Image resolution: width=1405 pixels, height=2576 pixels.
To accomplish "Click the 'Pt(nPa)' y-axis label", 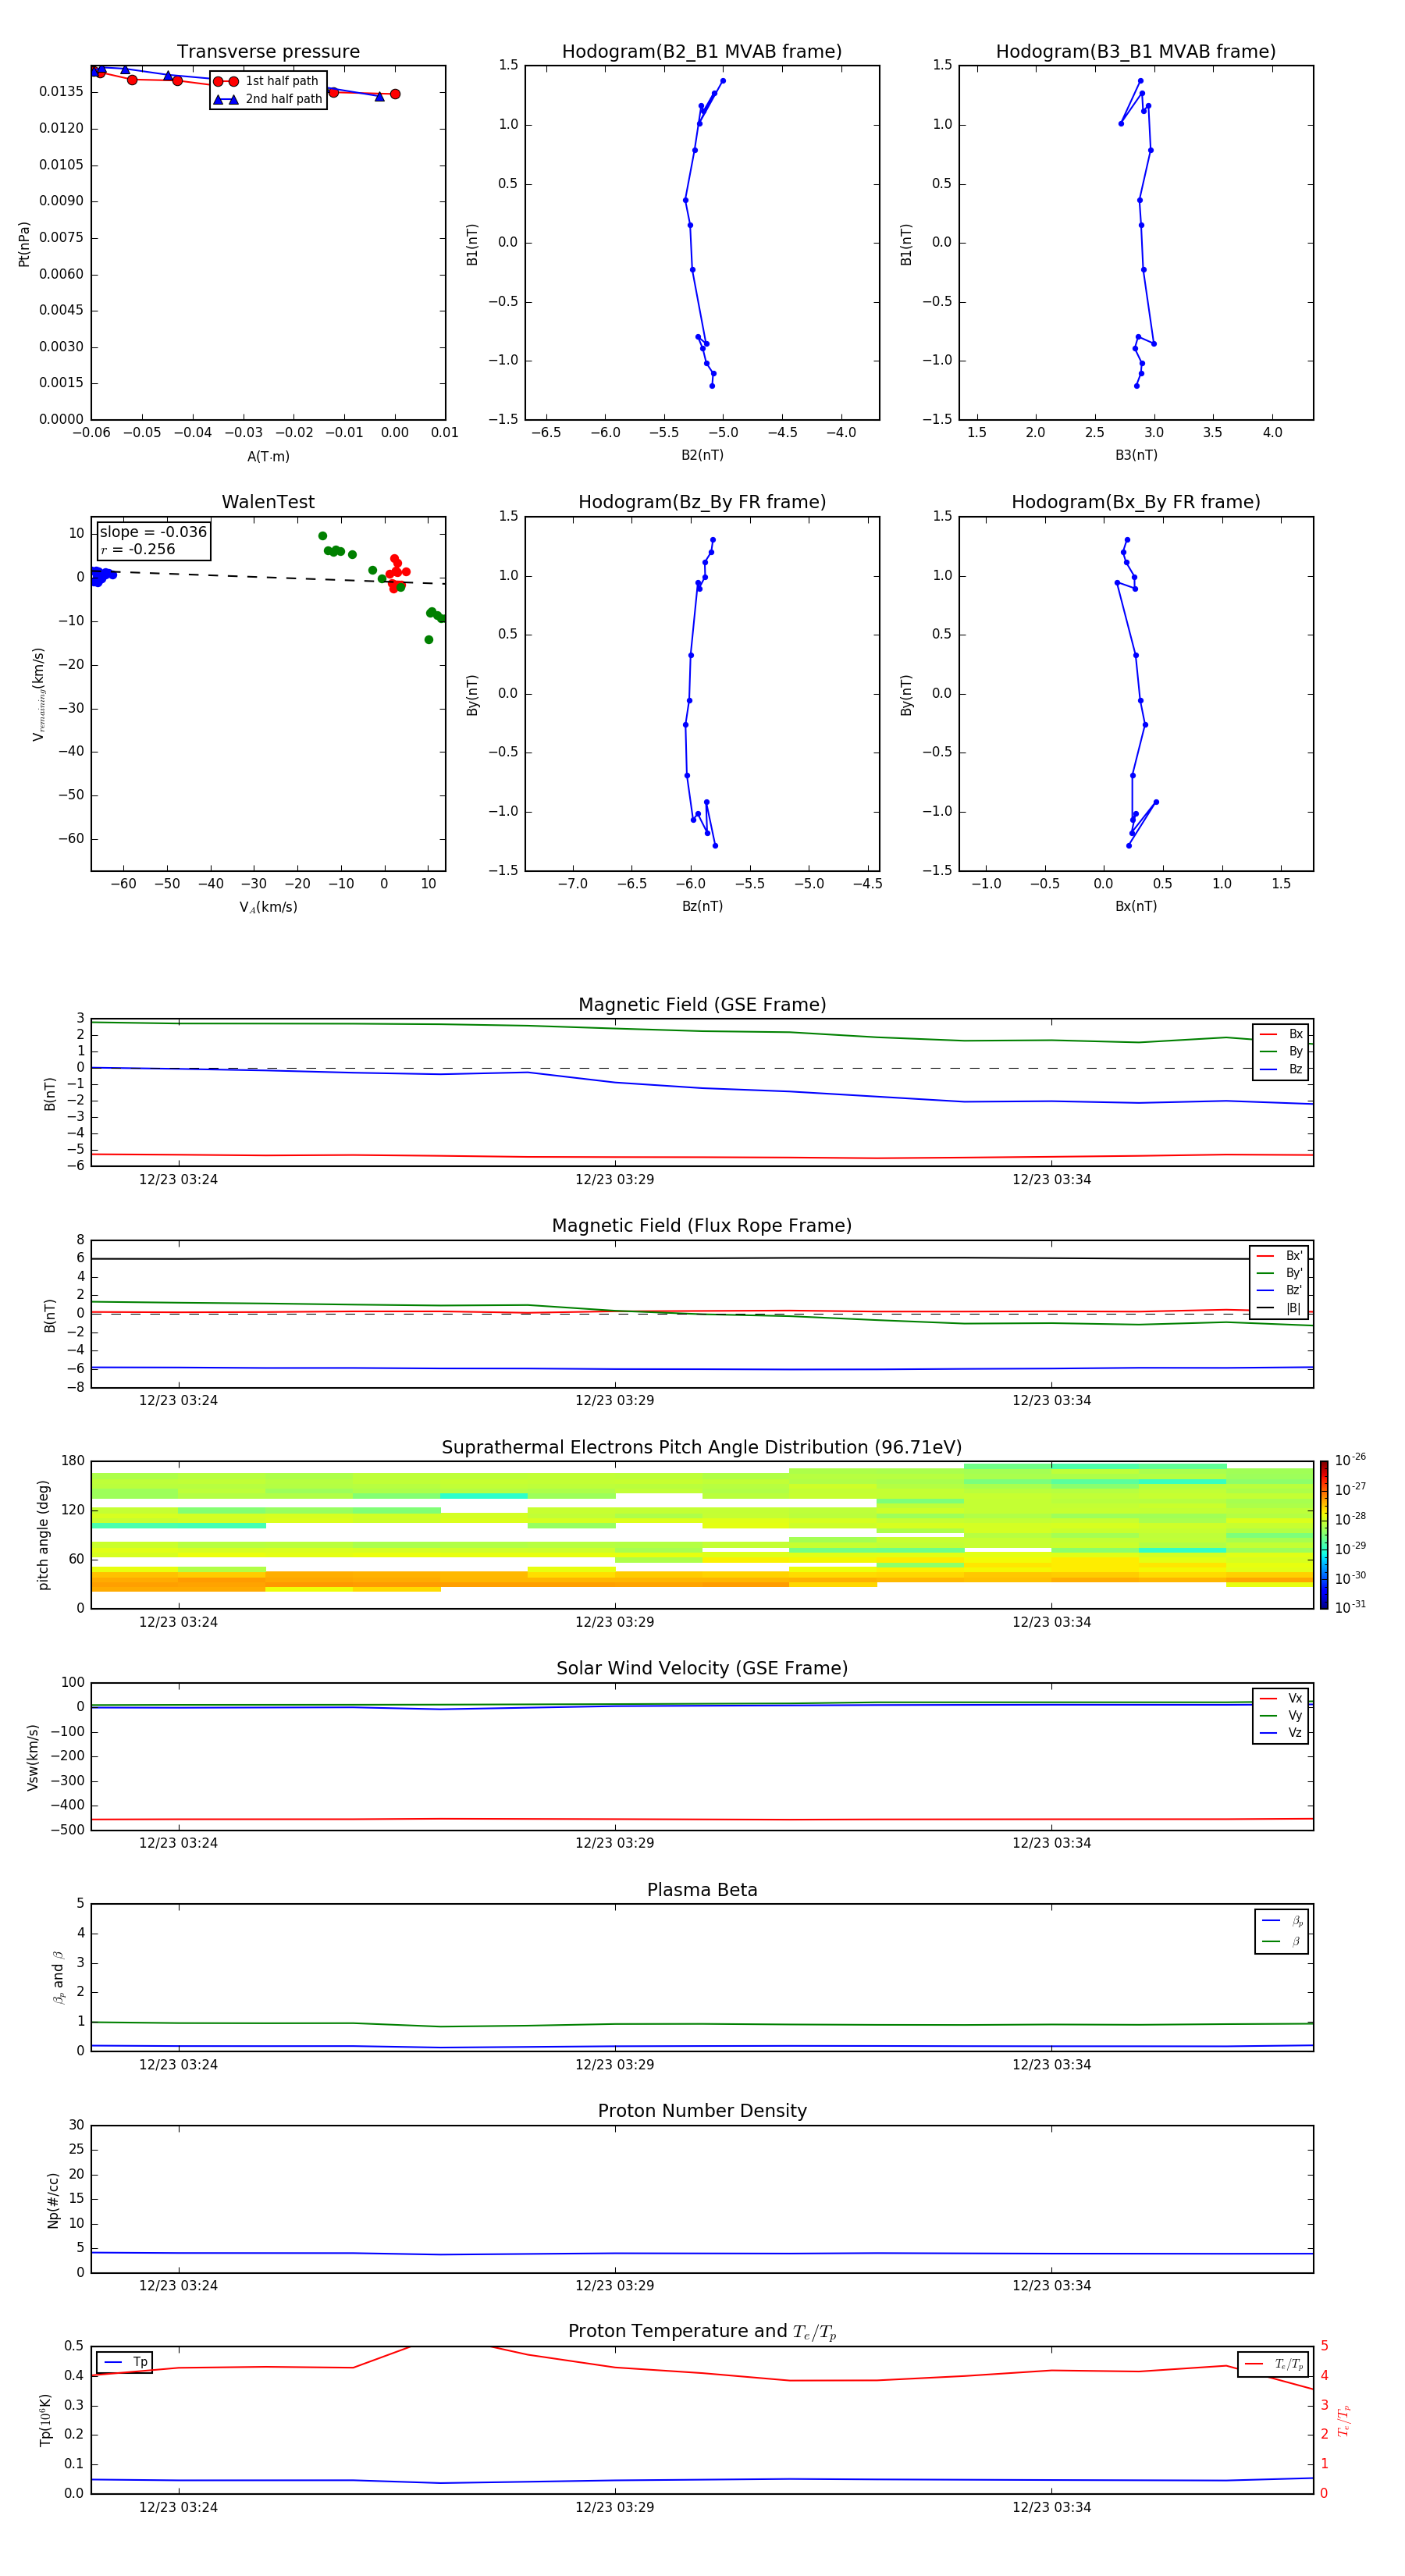I will (x=24, y=244).
